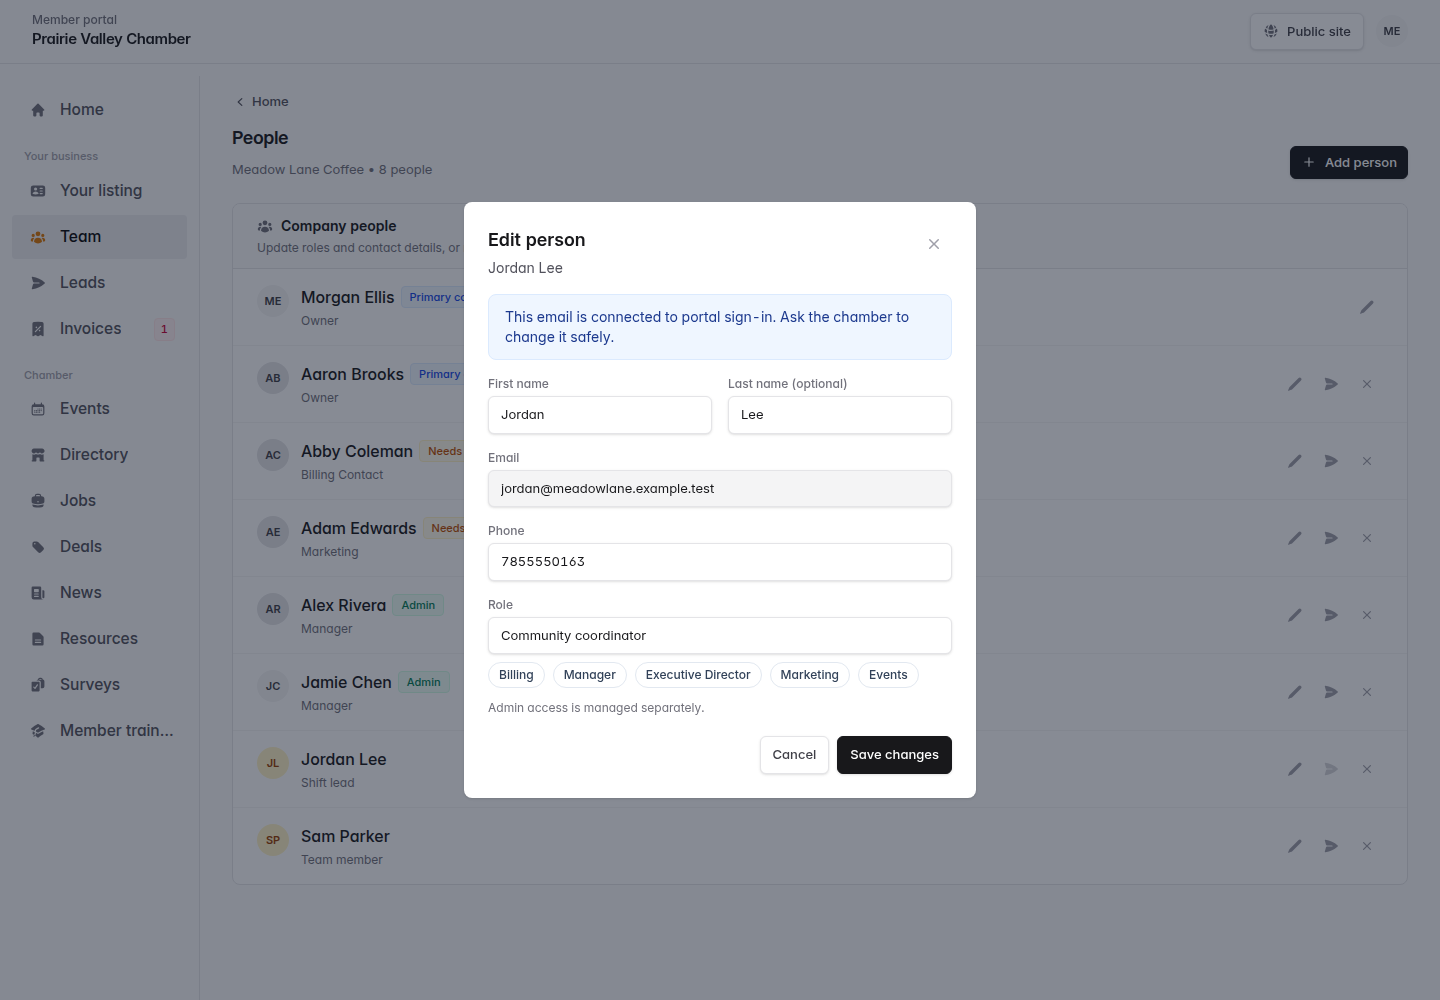Cancel editing Jordan Lee
Viewport: 1440px width, 1000px height.
pos(794,755)
